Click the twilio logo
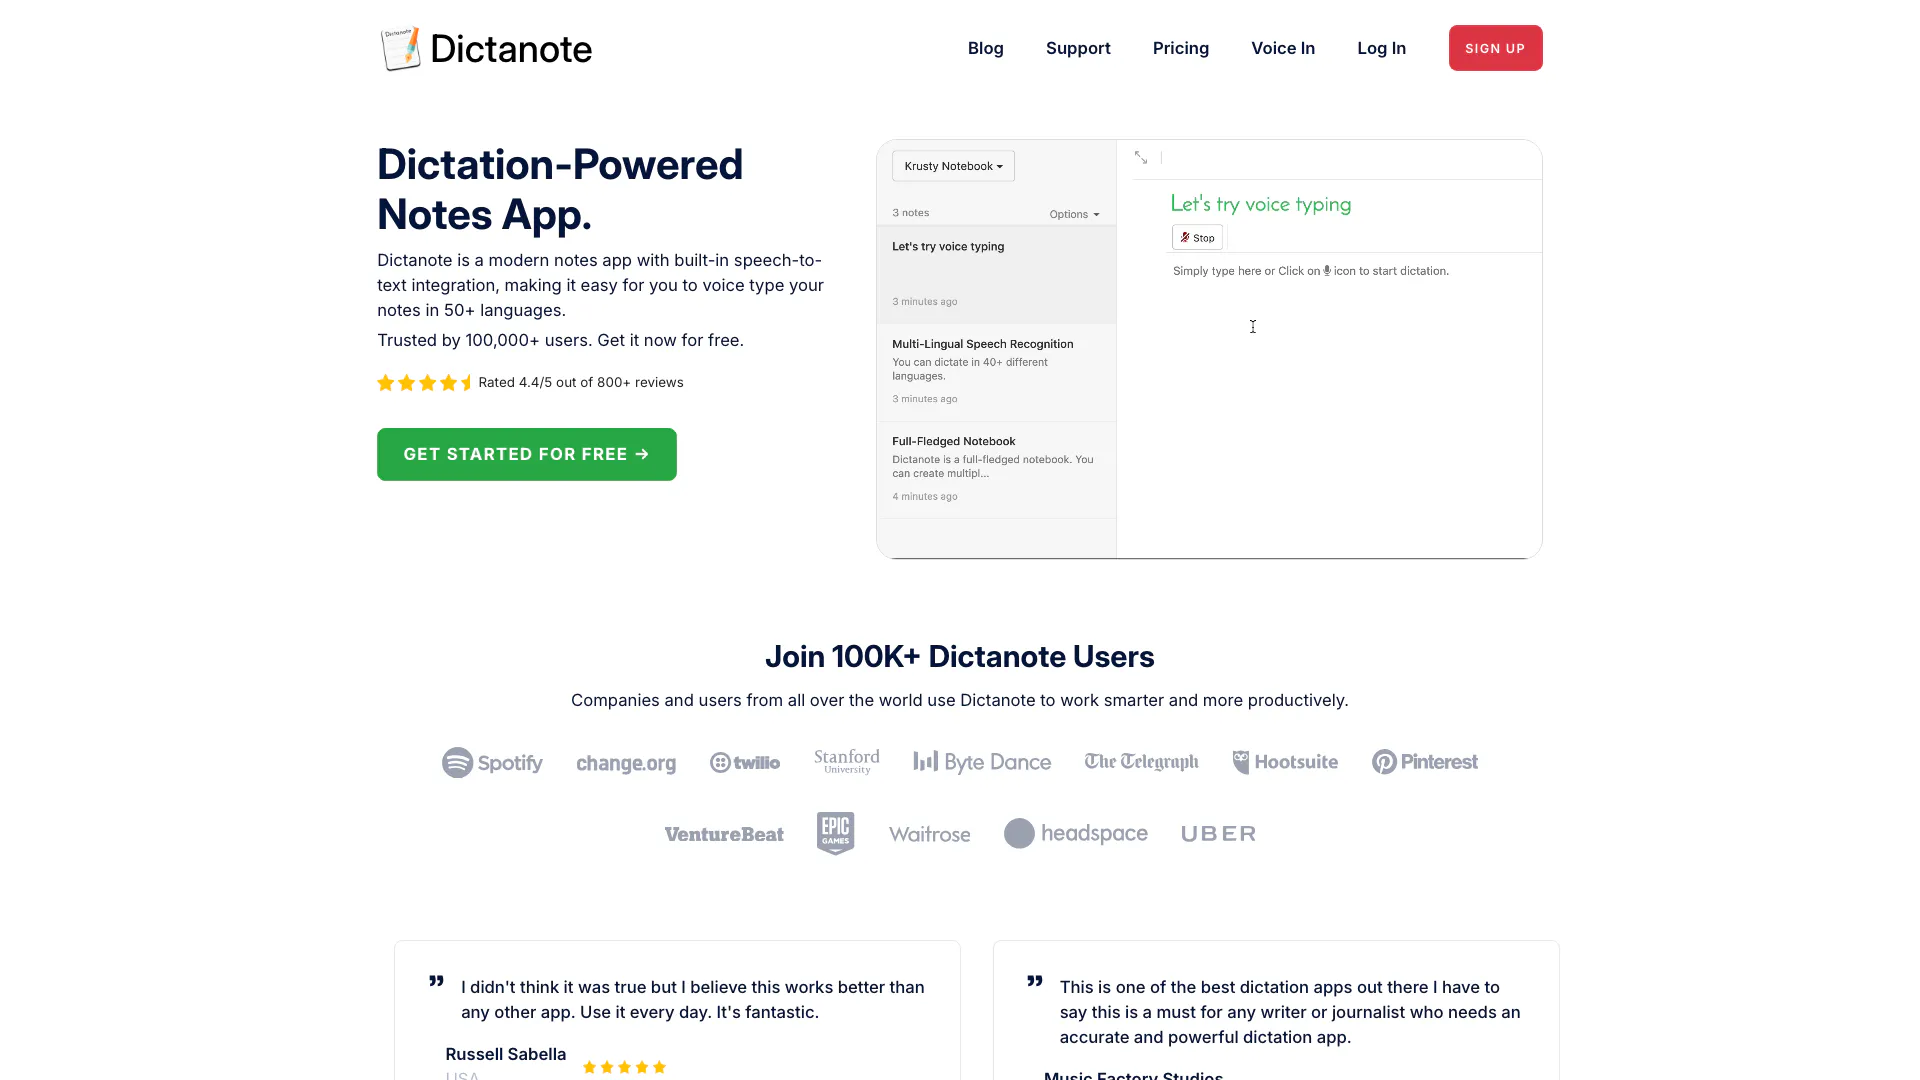Image resolution: width=1920 pixels, height=1080 pixels. (x=745, y=763)
